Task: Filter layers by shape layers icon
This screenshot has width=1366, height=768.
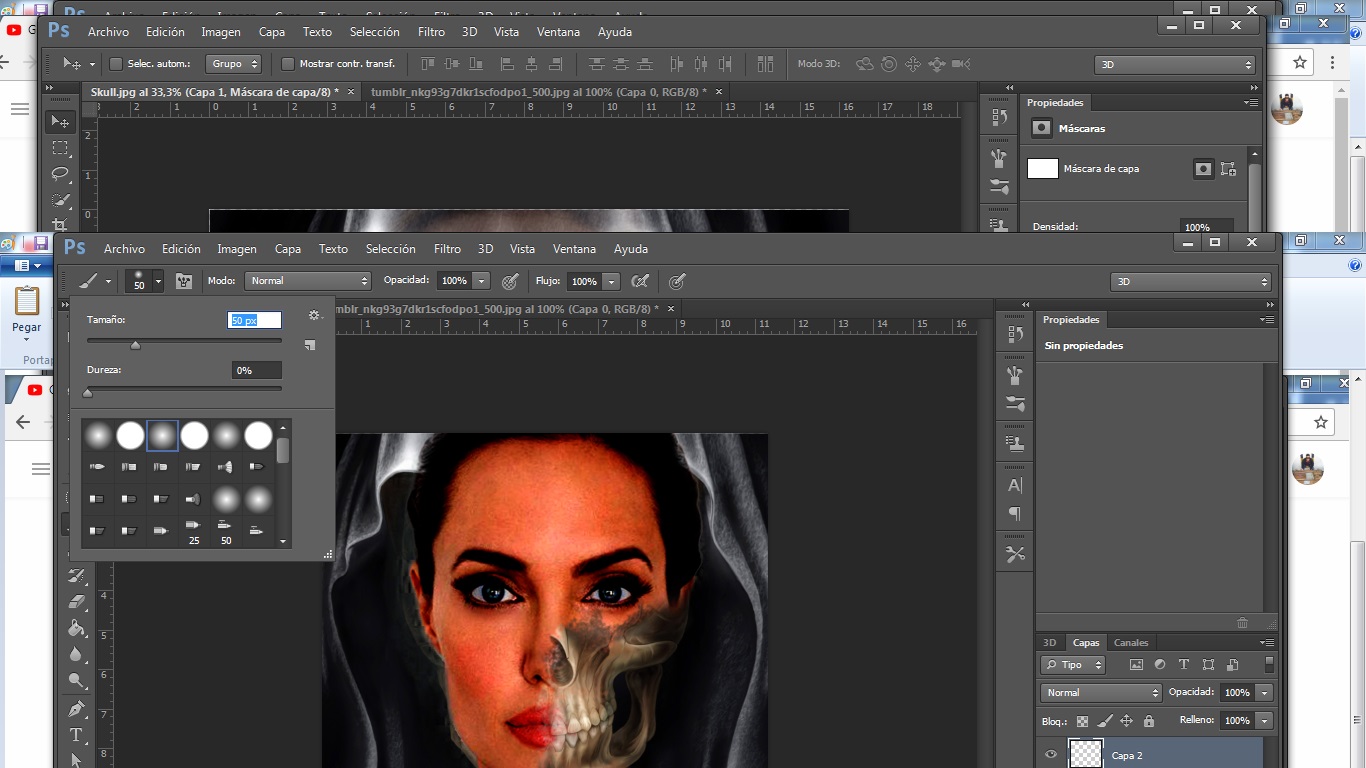Action: pos(1208,664)
